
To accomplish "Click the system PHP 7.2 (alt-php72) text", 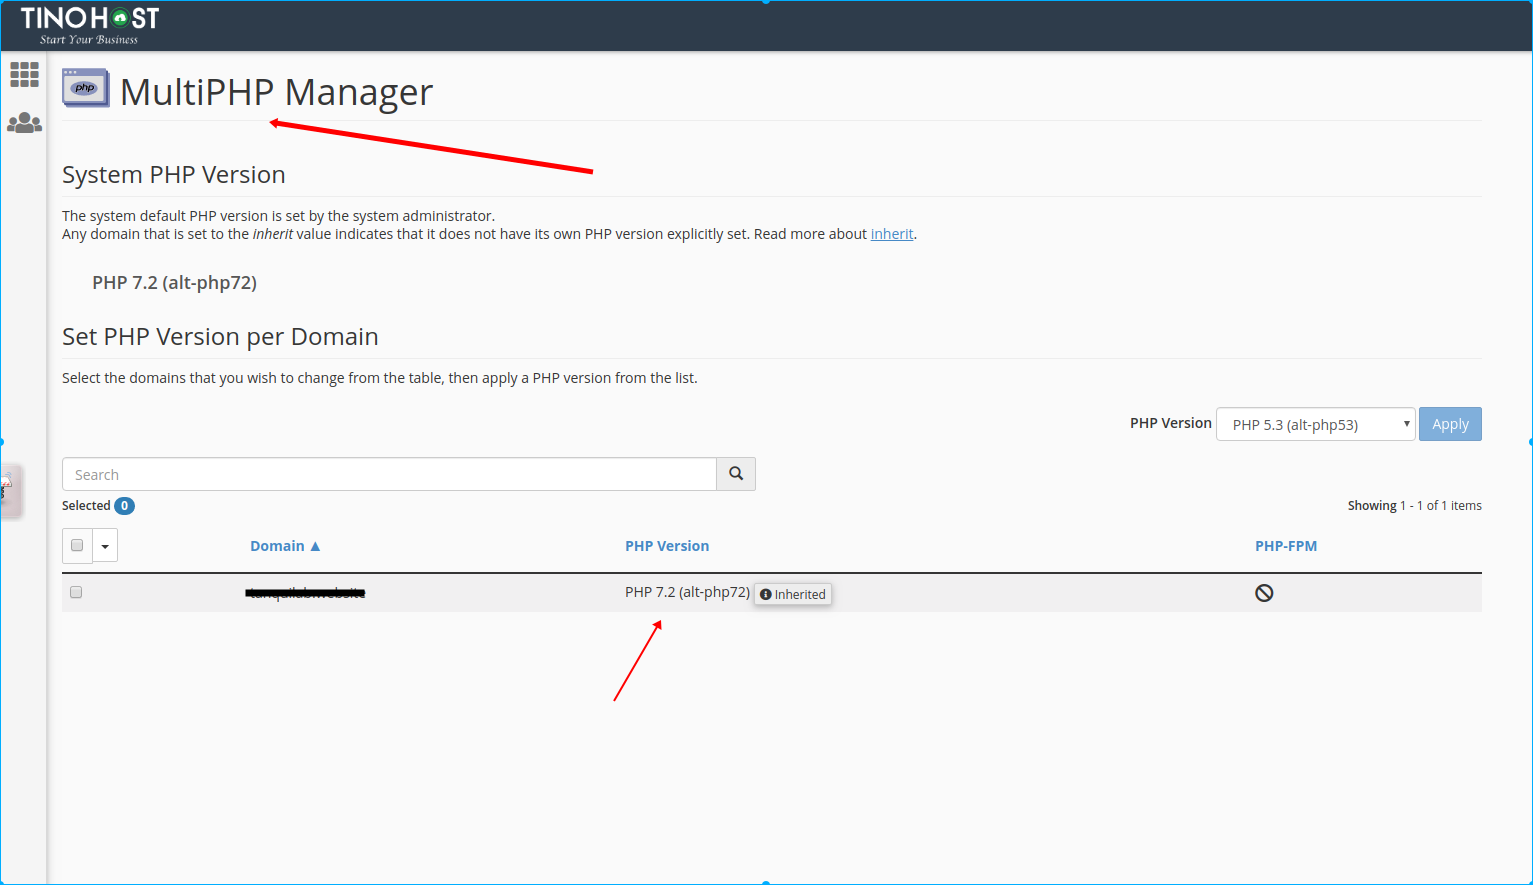I will click(x=174, y=283).
